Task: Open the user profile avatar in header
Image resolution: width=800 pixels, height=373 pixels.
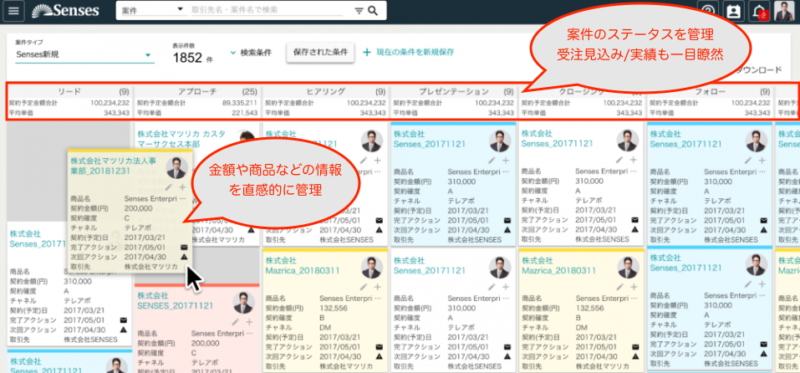Action: [x=784, y=11]
